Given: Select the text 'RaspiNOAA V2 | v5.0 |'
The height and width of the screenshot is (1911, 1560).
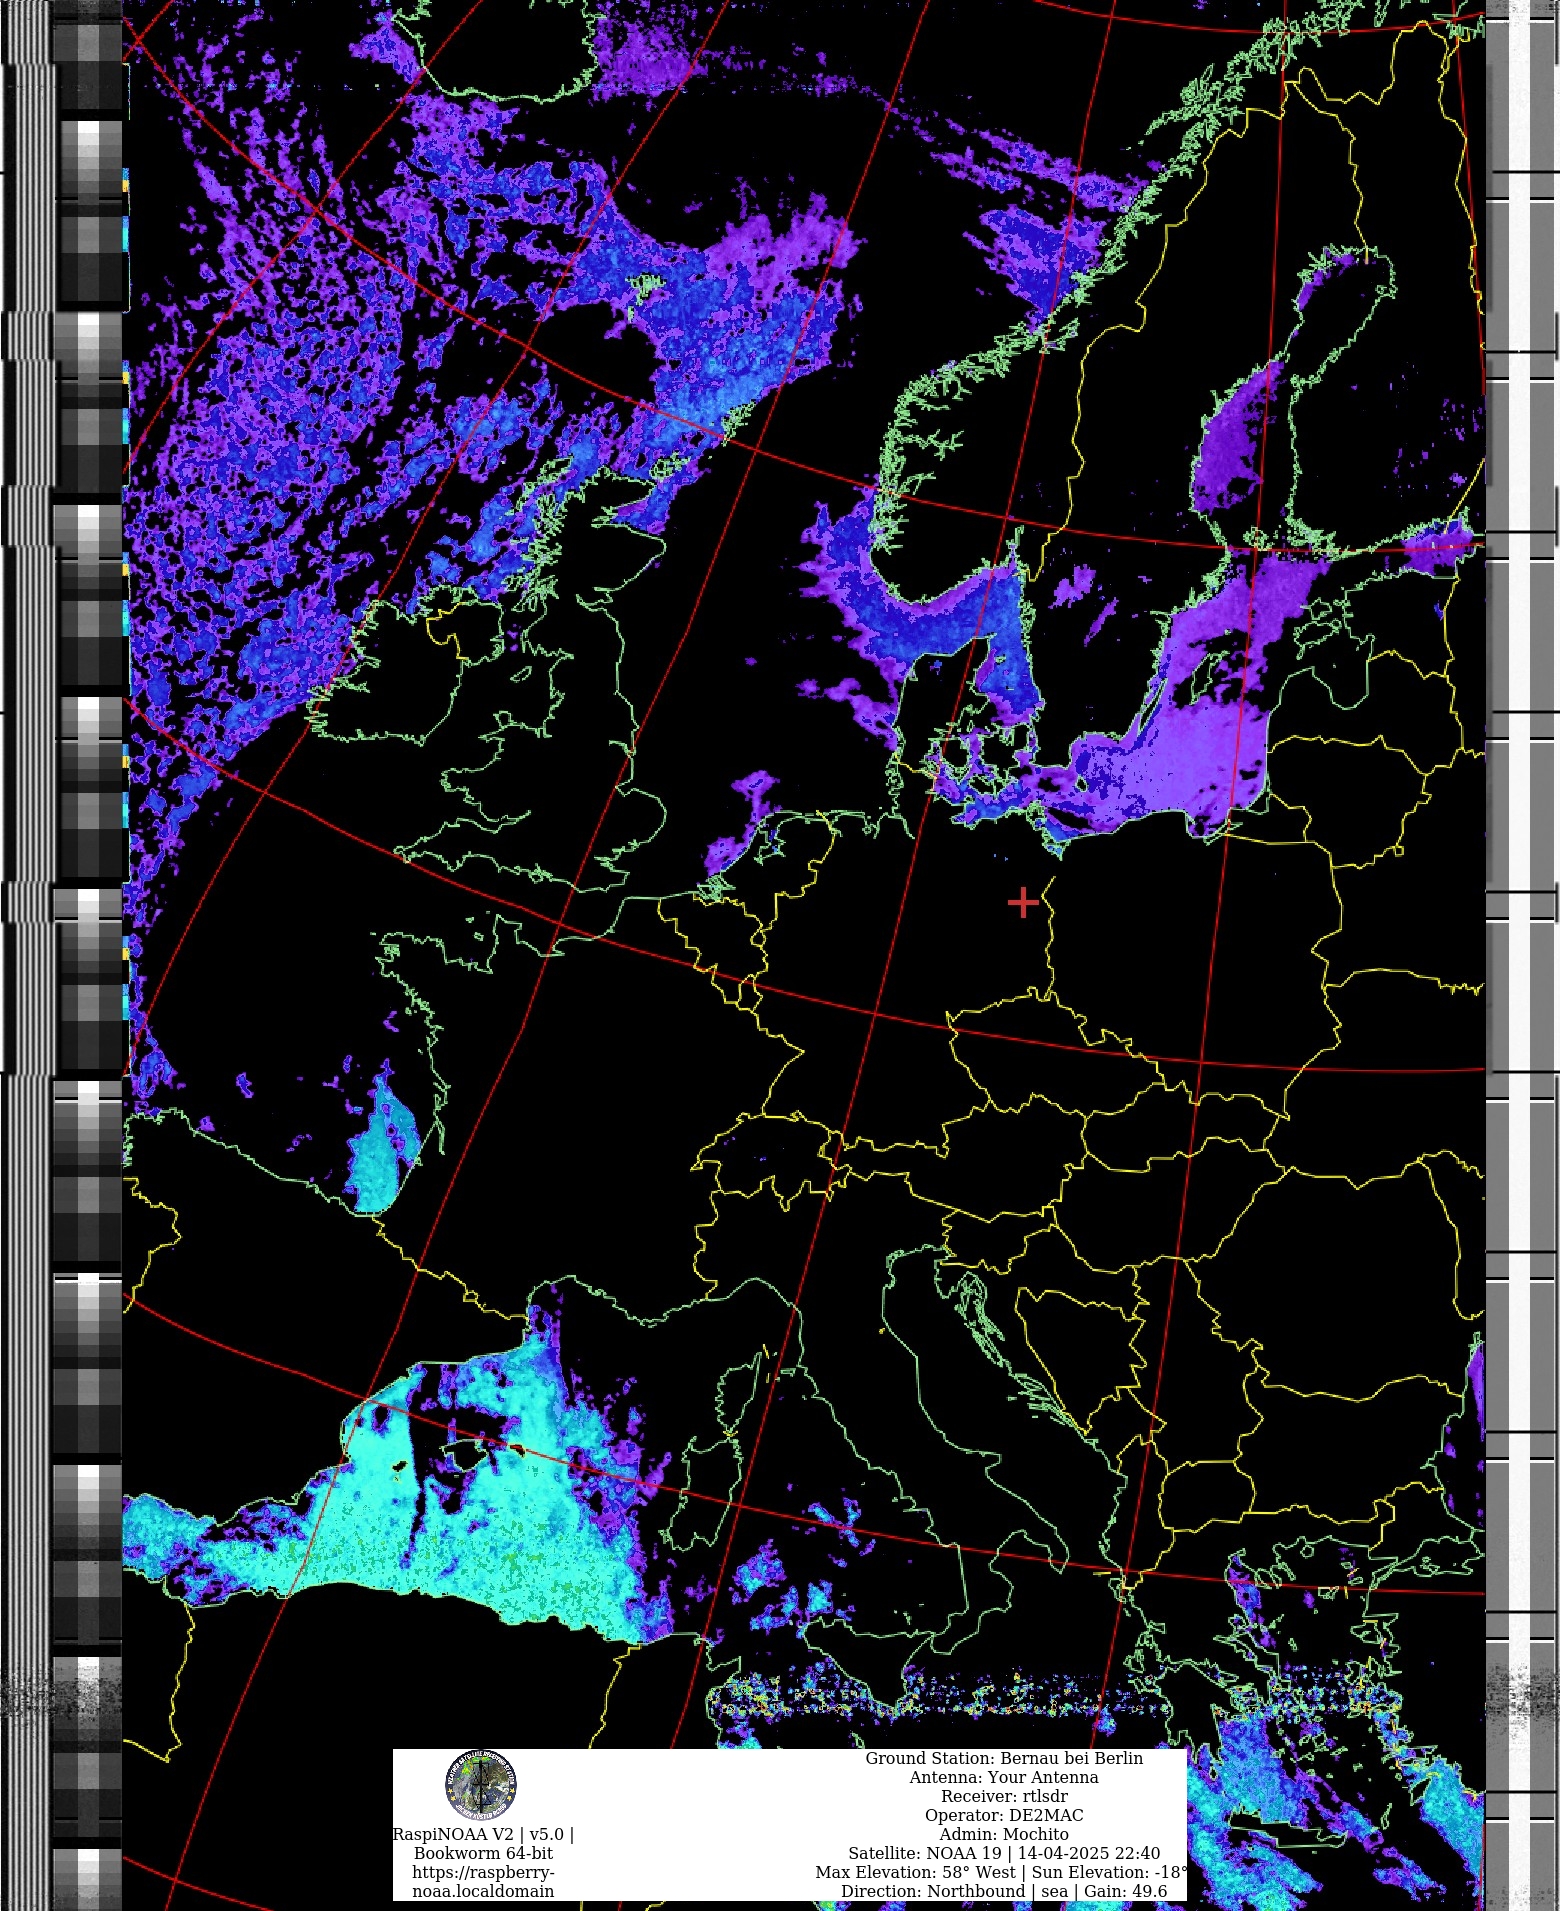Looking at the screenshot, I should point(483,1834).
